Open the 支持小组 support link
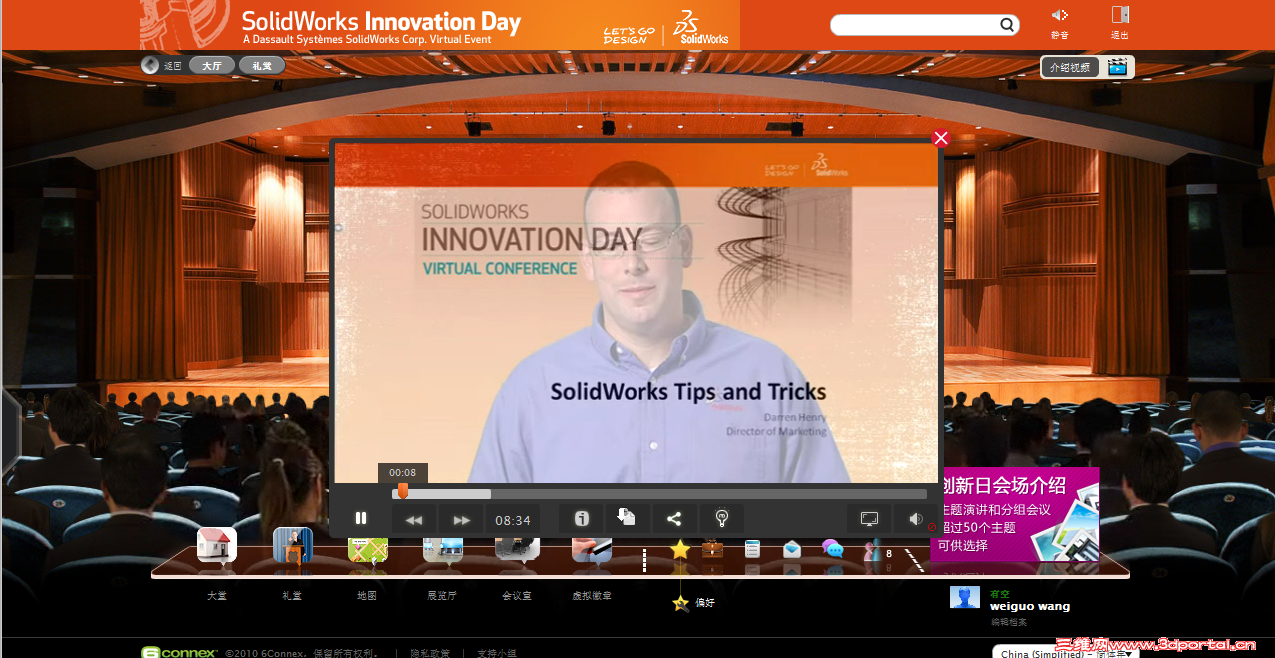This screenshot has height=658, width=1275. (497, 653)
